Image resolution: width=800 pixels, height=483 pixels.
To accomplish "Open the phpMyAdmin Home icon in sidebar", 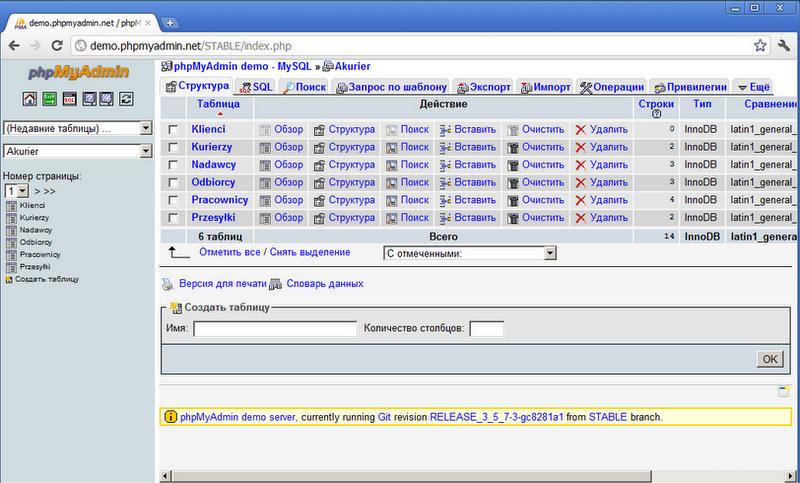I will pos(30,99).
